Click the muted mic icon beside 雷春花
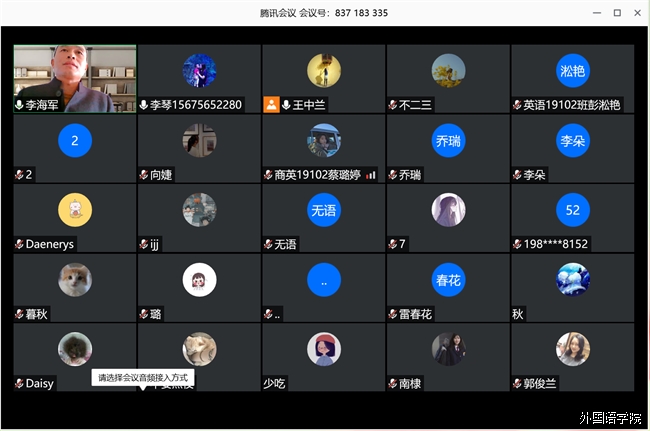Image resolution: width=650 pixels, height=431 pixels. pyautogui.click(x=393, y=314)
